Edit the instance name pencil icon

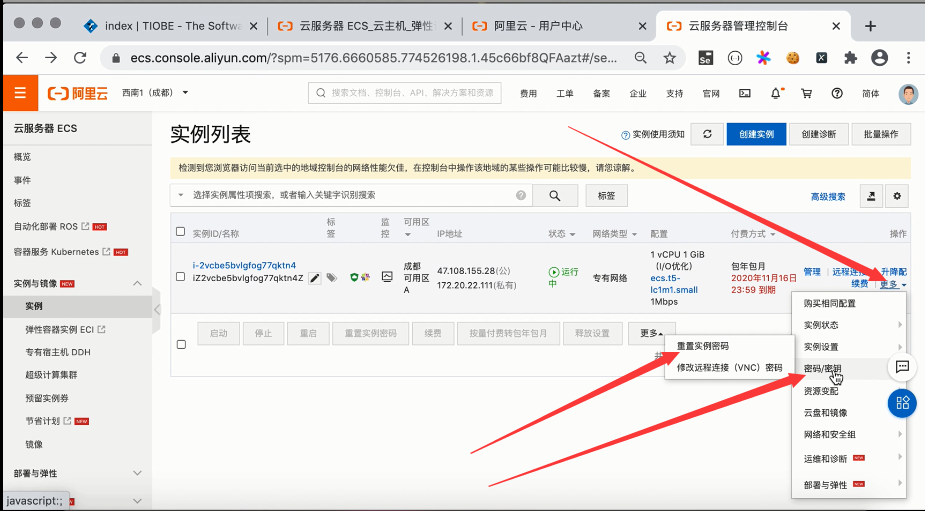point(315,278)
